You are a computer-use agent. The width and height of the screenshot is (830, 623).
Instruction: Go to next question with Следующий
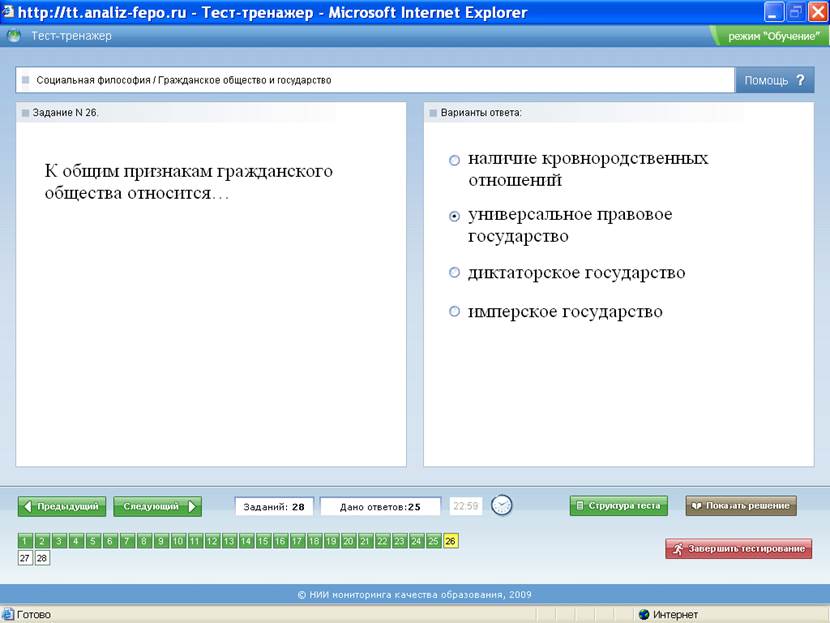coord(158,507)
